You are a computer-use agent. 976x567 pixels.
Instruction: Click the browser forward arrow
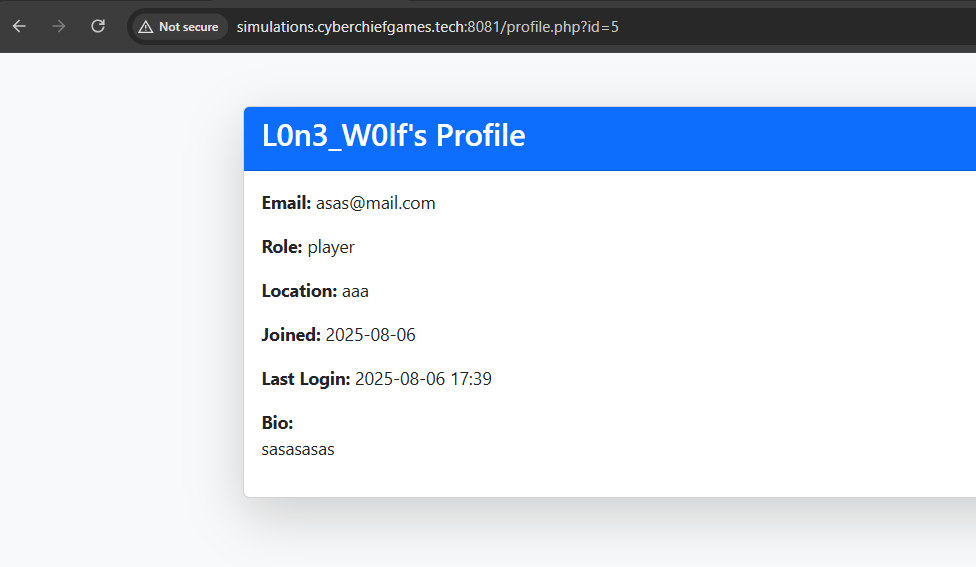pos(59,26)
